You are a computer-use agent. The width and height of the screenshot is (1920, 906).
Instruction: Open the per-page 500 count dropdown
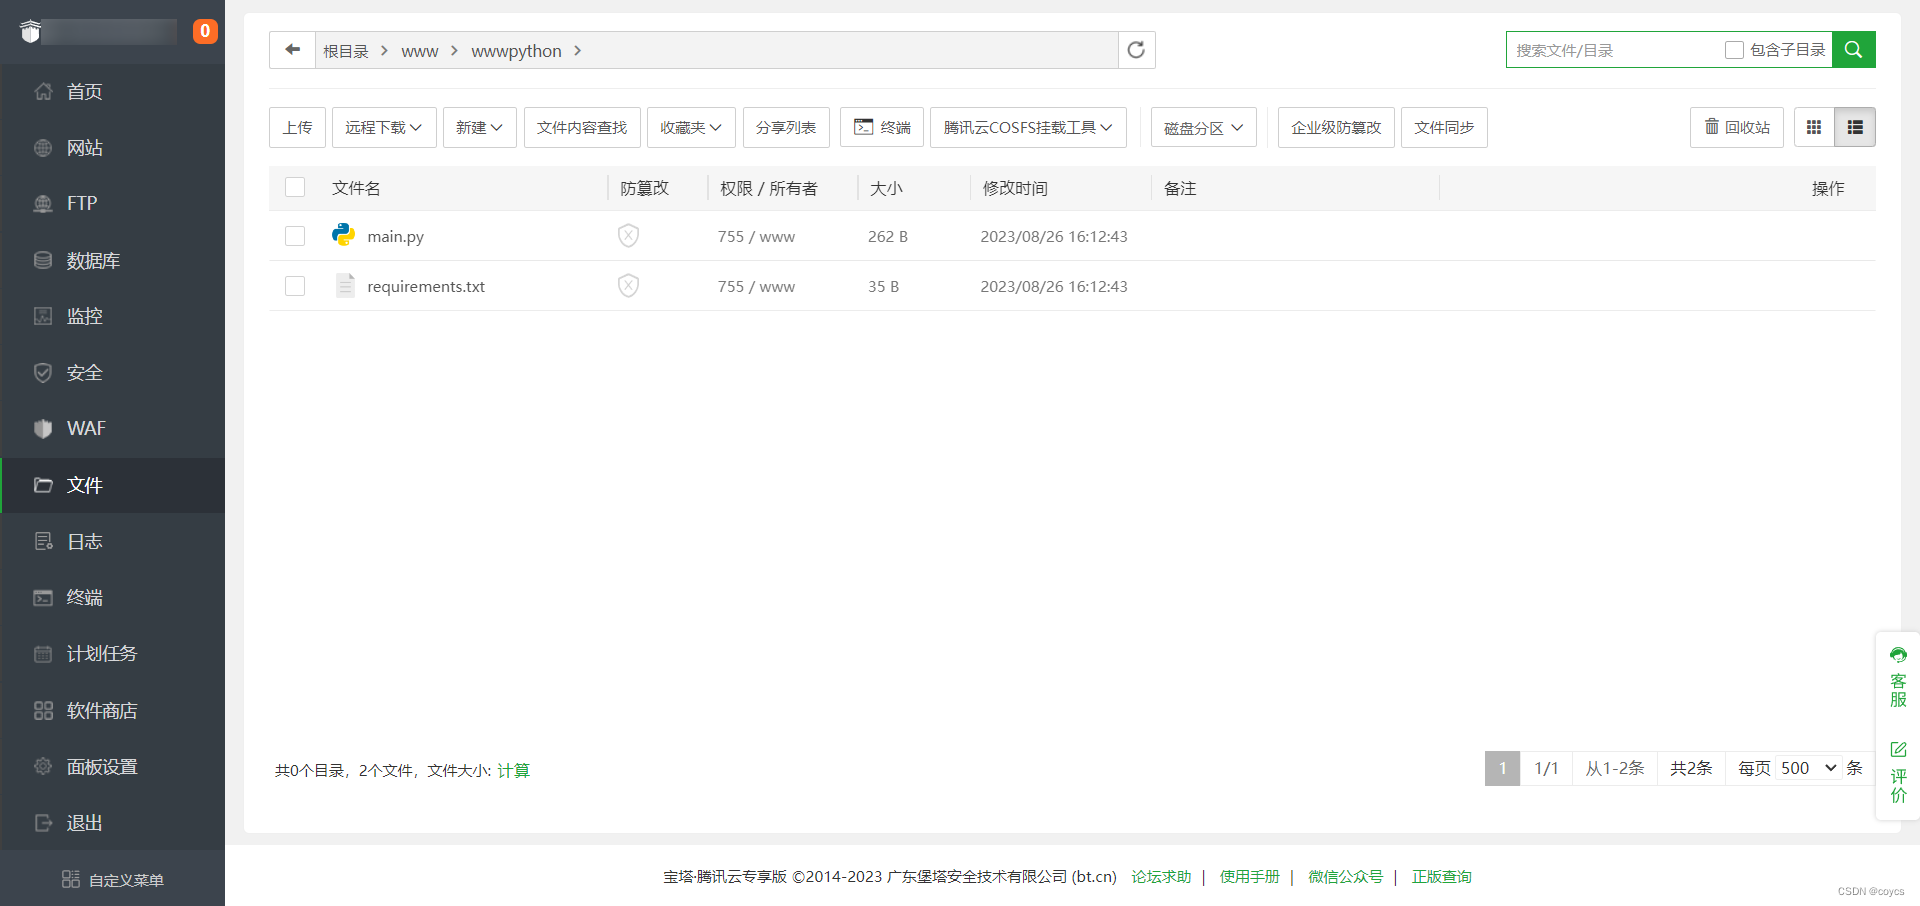1809,768
